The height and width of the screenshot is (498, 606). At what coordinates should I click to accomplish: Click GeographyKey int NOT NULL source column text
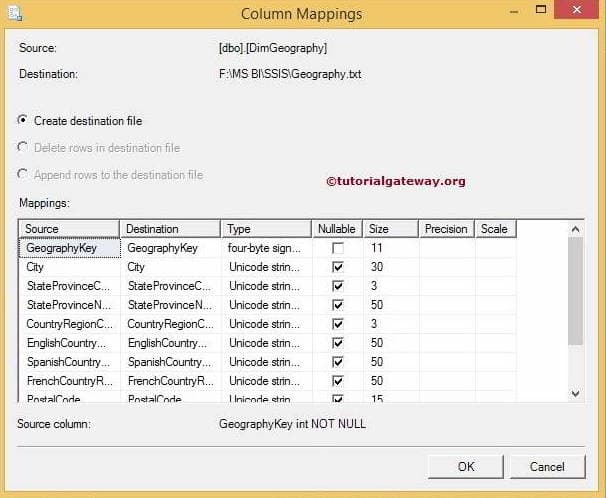tap(292, 424)
